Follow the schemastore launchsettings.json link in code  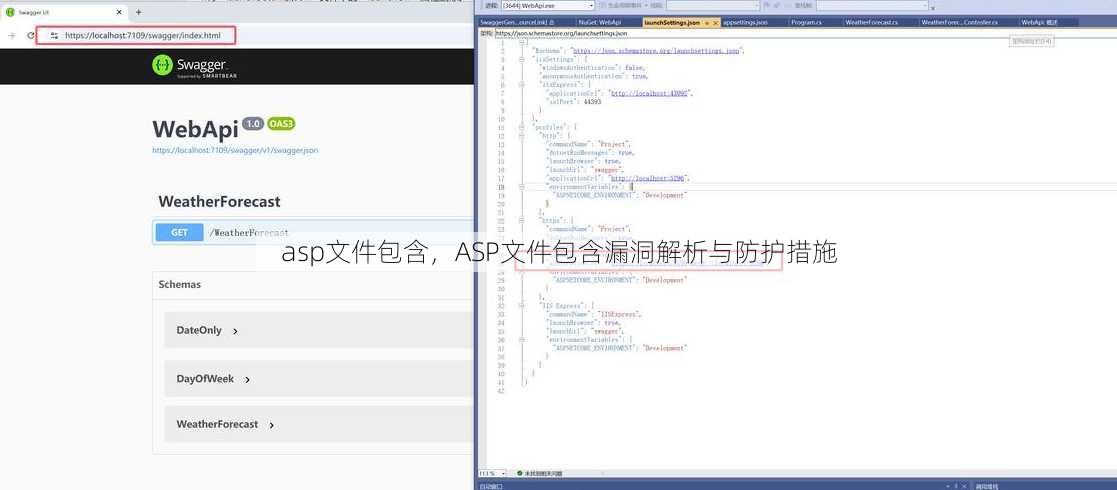[x=656, y=51]
